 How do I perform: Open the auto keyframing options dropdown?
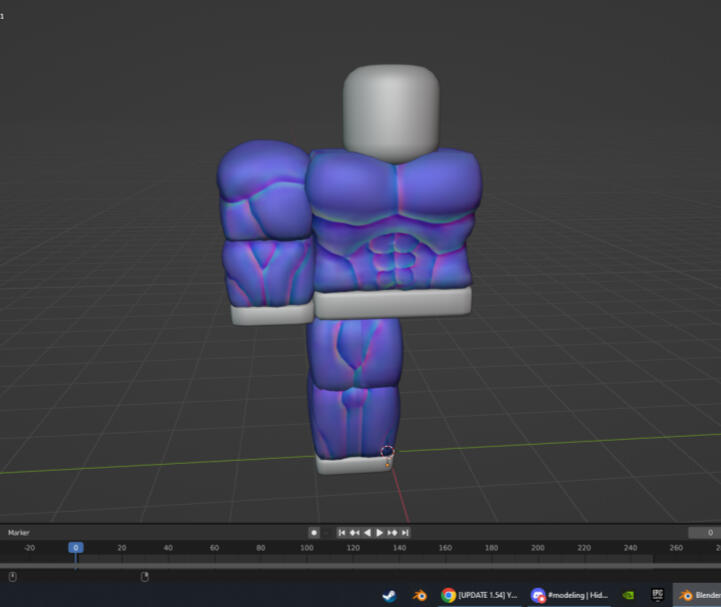(x=325, y=533)
